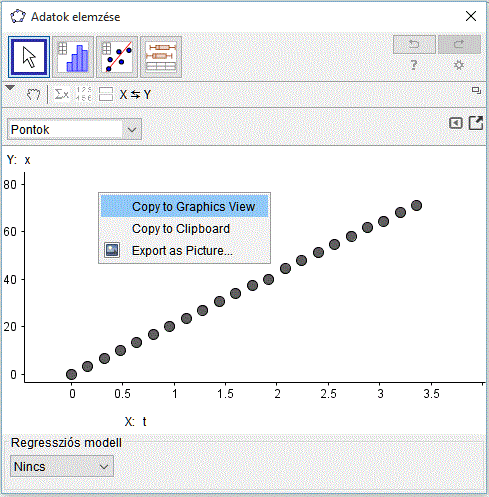
Task: Expand the Pontok plot type dropdown
Action: pos(74,129)
